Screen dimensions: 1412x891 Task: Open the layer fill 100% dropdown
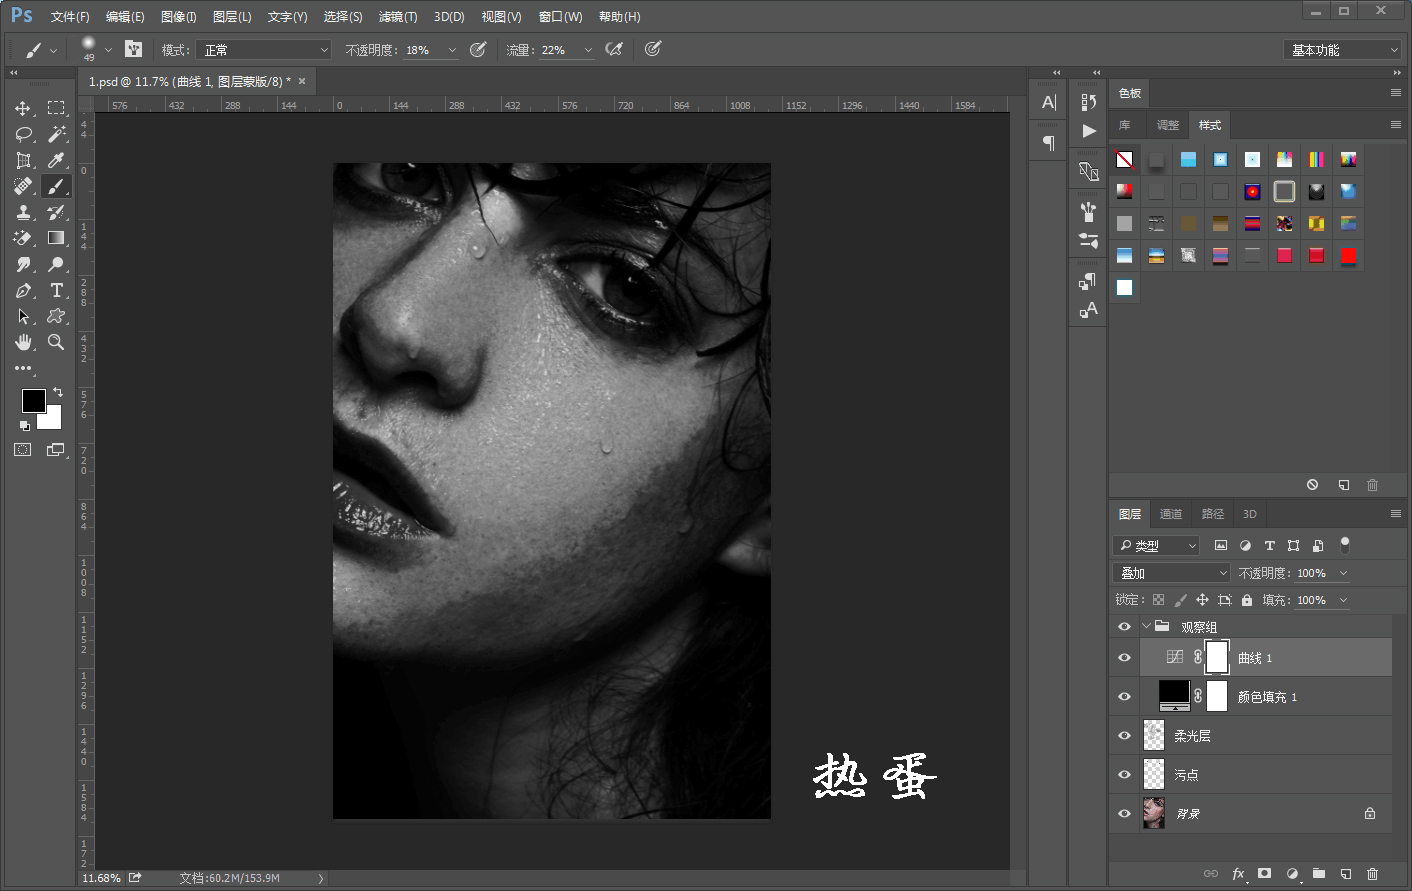(x=1343, y=600)
